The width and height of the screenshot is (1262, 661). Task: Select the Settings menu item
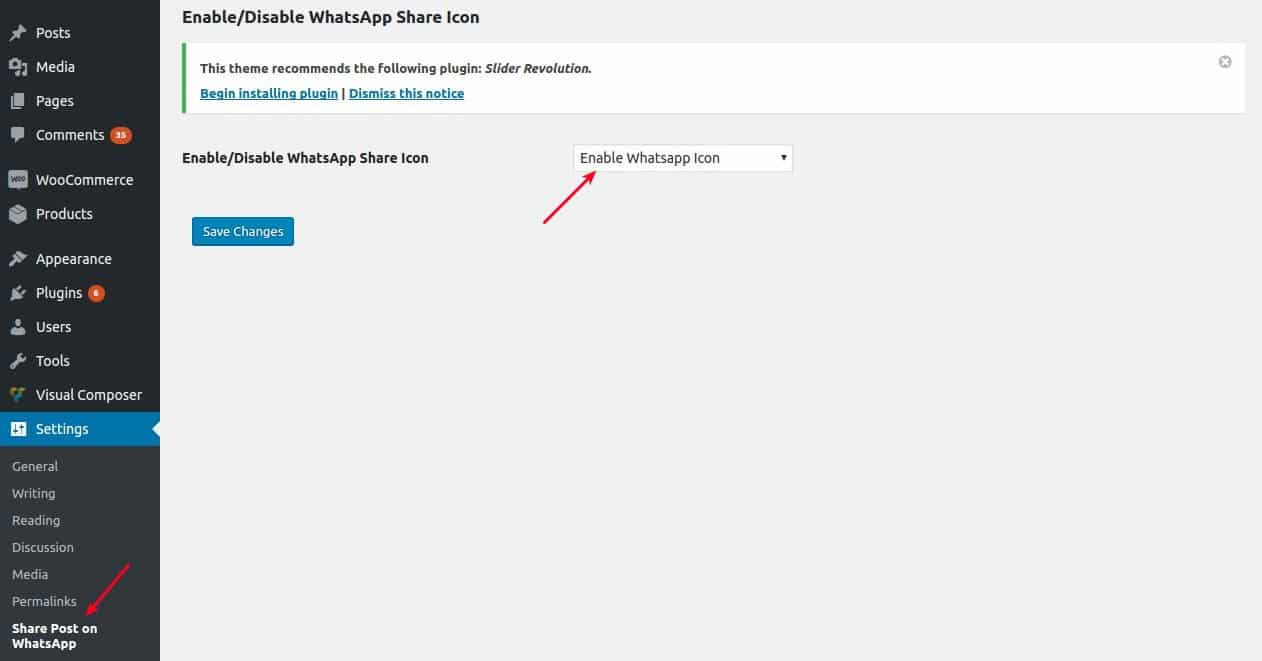(80, 429)
